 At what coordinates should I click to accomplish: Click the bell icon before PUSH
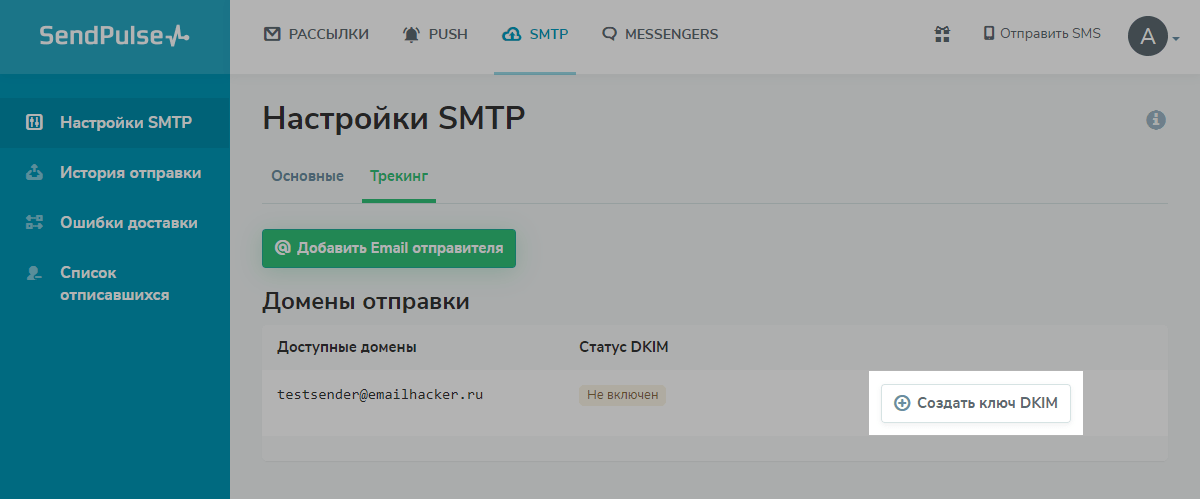(411, 34)
